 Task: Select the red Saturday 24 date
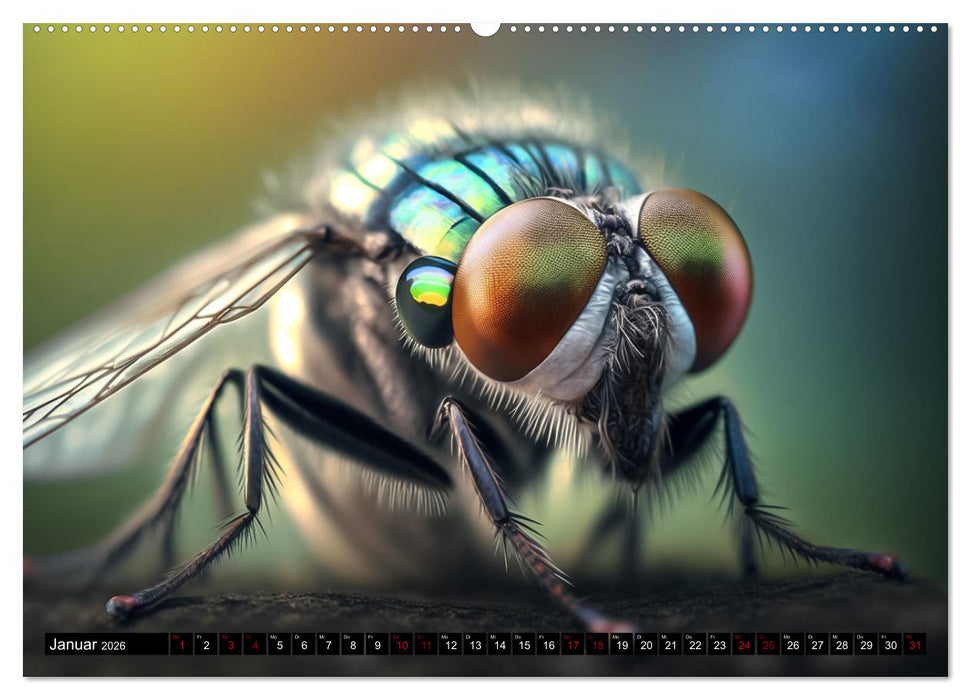744,645
